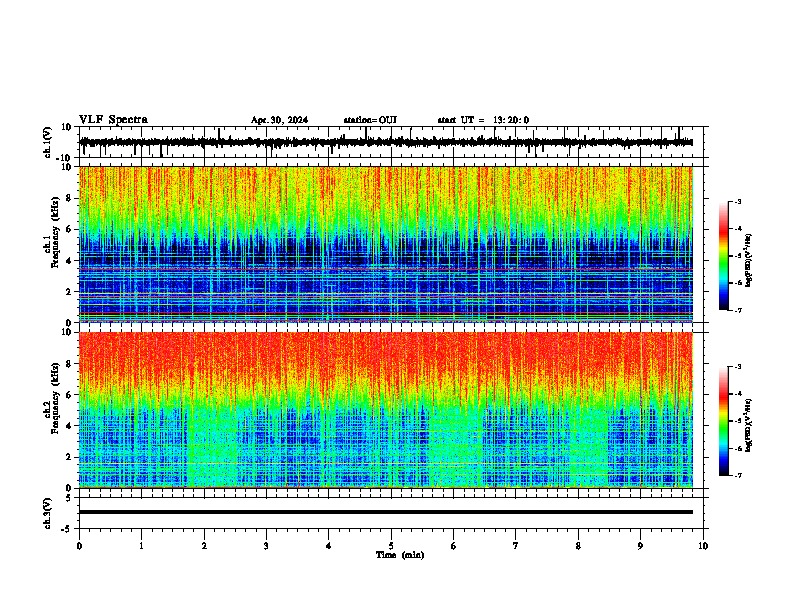The image size is (792, 612).
Task: Click the '8' tick on ch.2 frequency axis
Action: pyautogui.click(x=70, y=364)
